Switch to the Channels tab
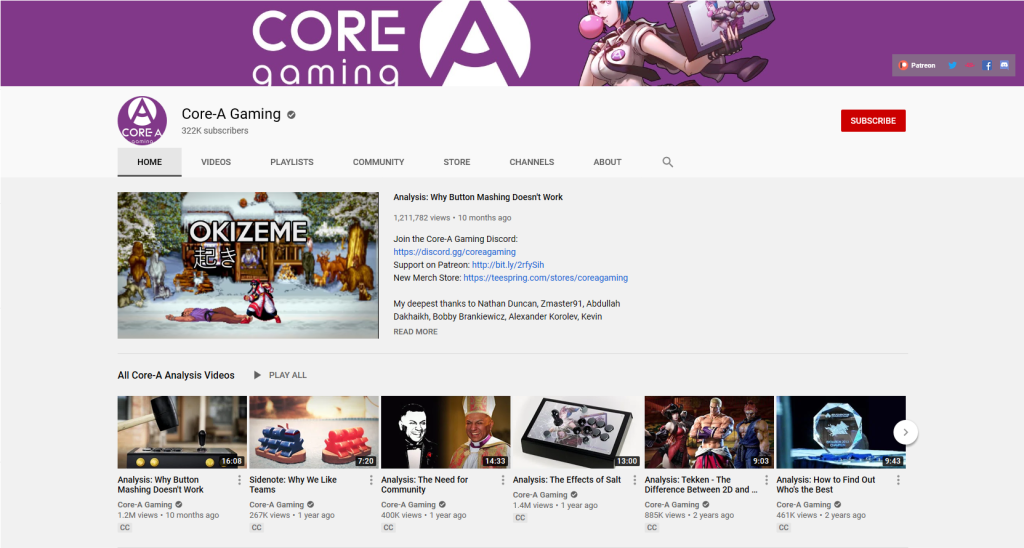The height and width of the screenshot is (548, 1024). pos(532,162)
